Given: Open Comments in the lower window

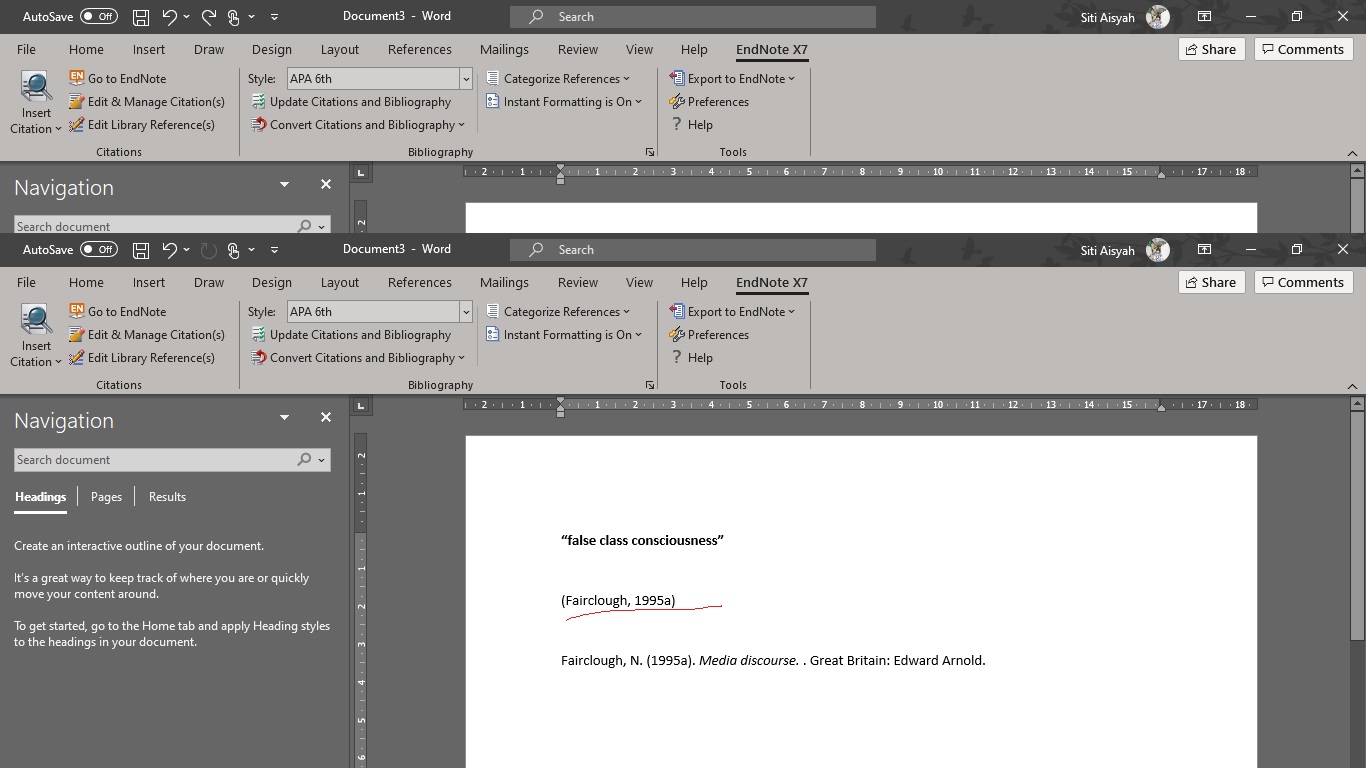Looking at the screenshot, I should (x=1303, y=283).
